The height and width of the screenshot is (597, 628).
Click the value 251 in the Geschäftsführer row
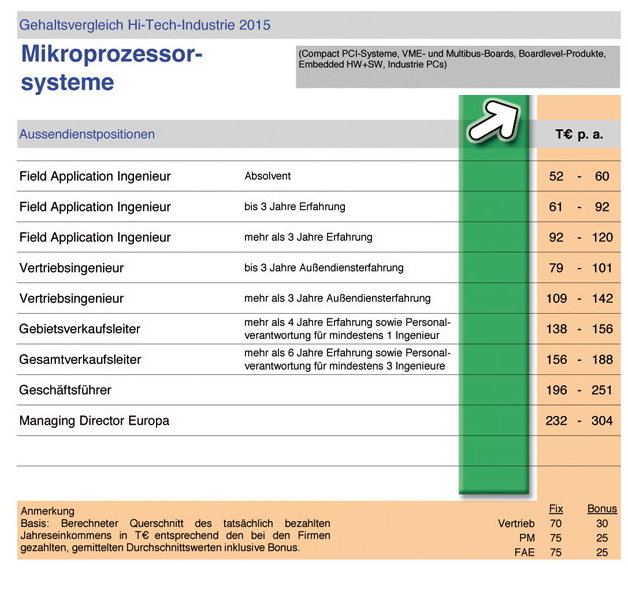coord(602,390)
